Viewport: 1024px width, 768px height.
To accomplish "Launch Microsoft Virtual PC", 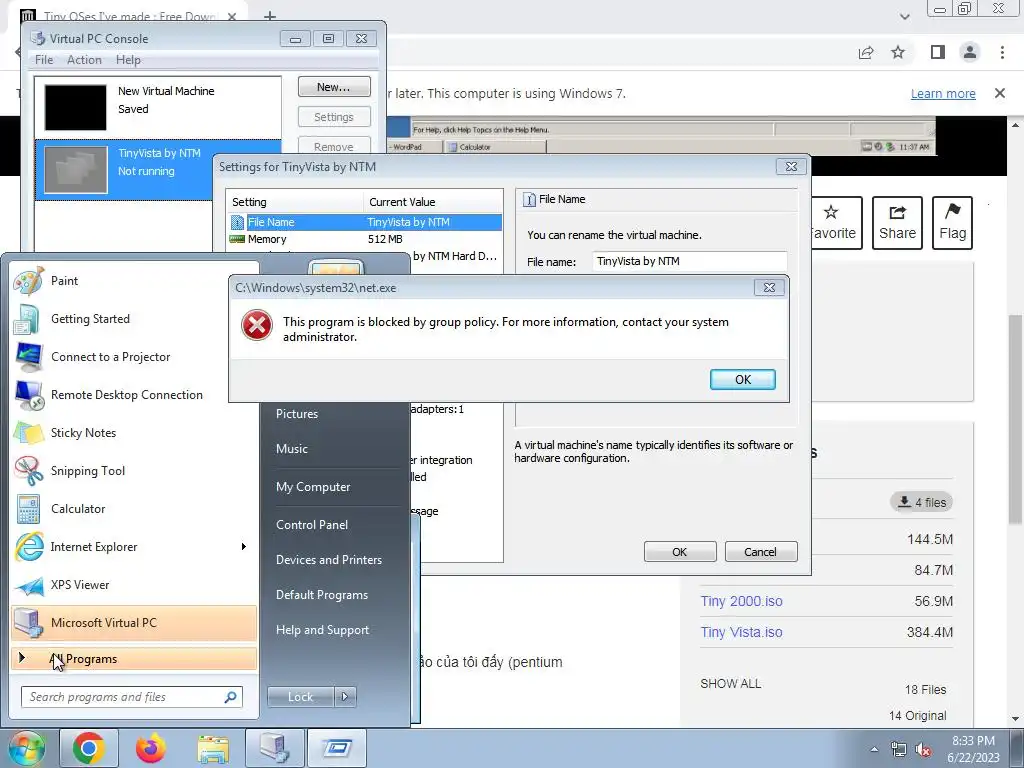I will pos(134,622).
